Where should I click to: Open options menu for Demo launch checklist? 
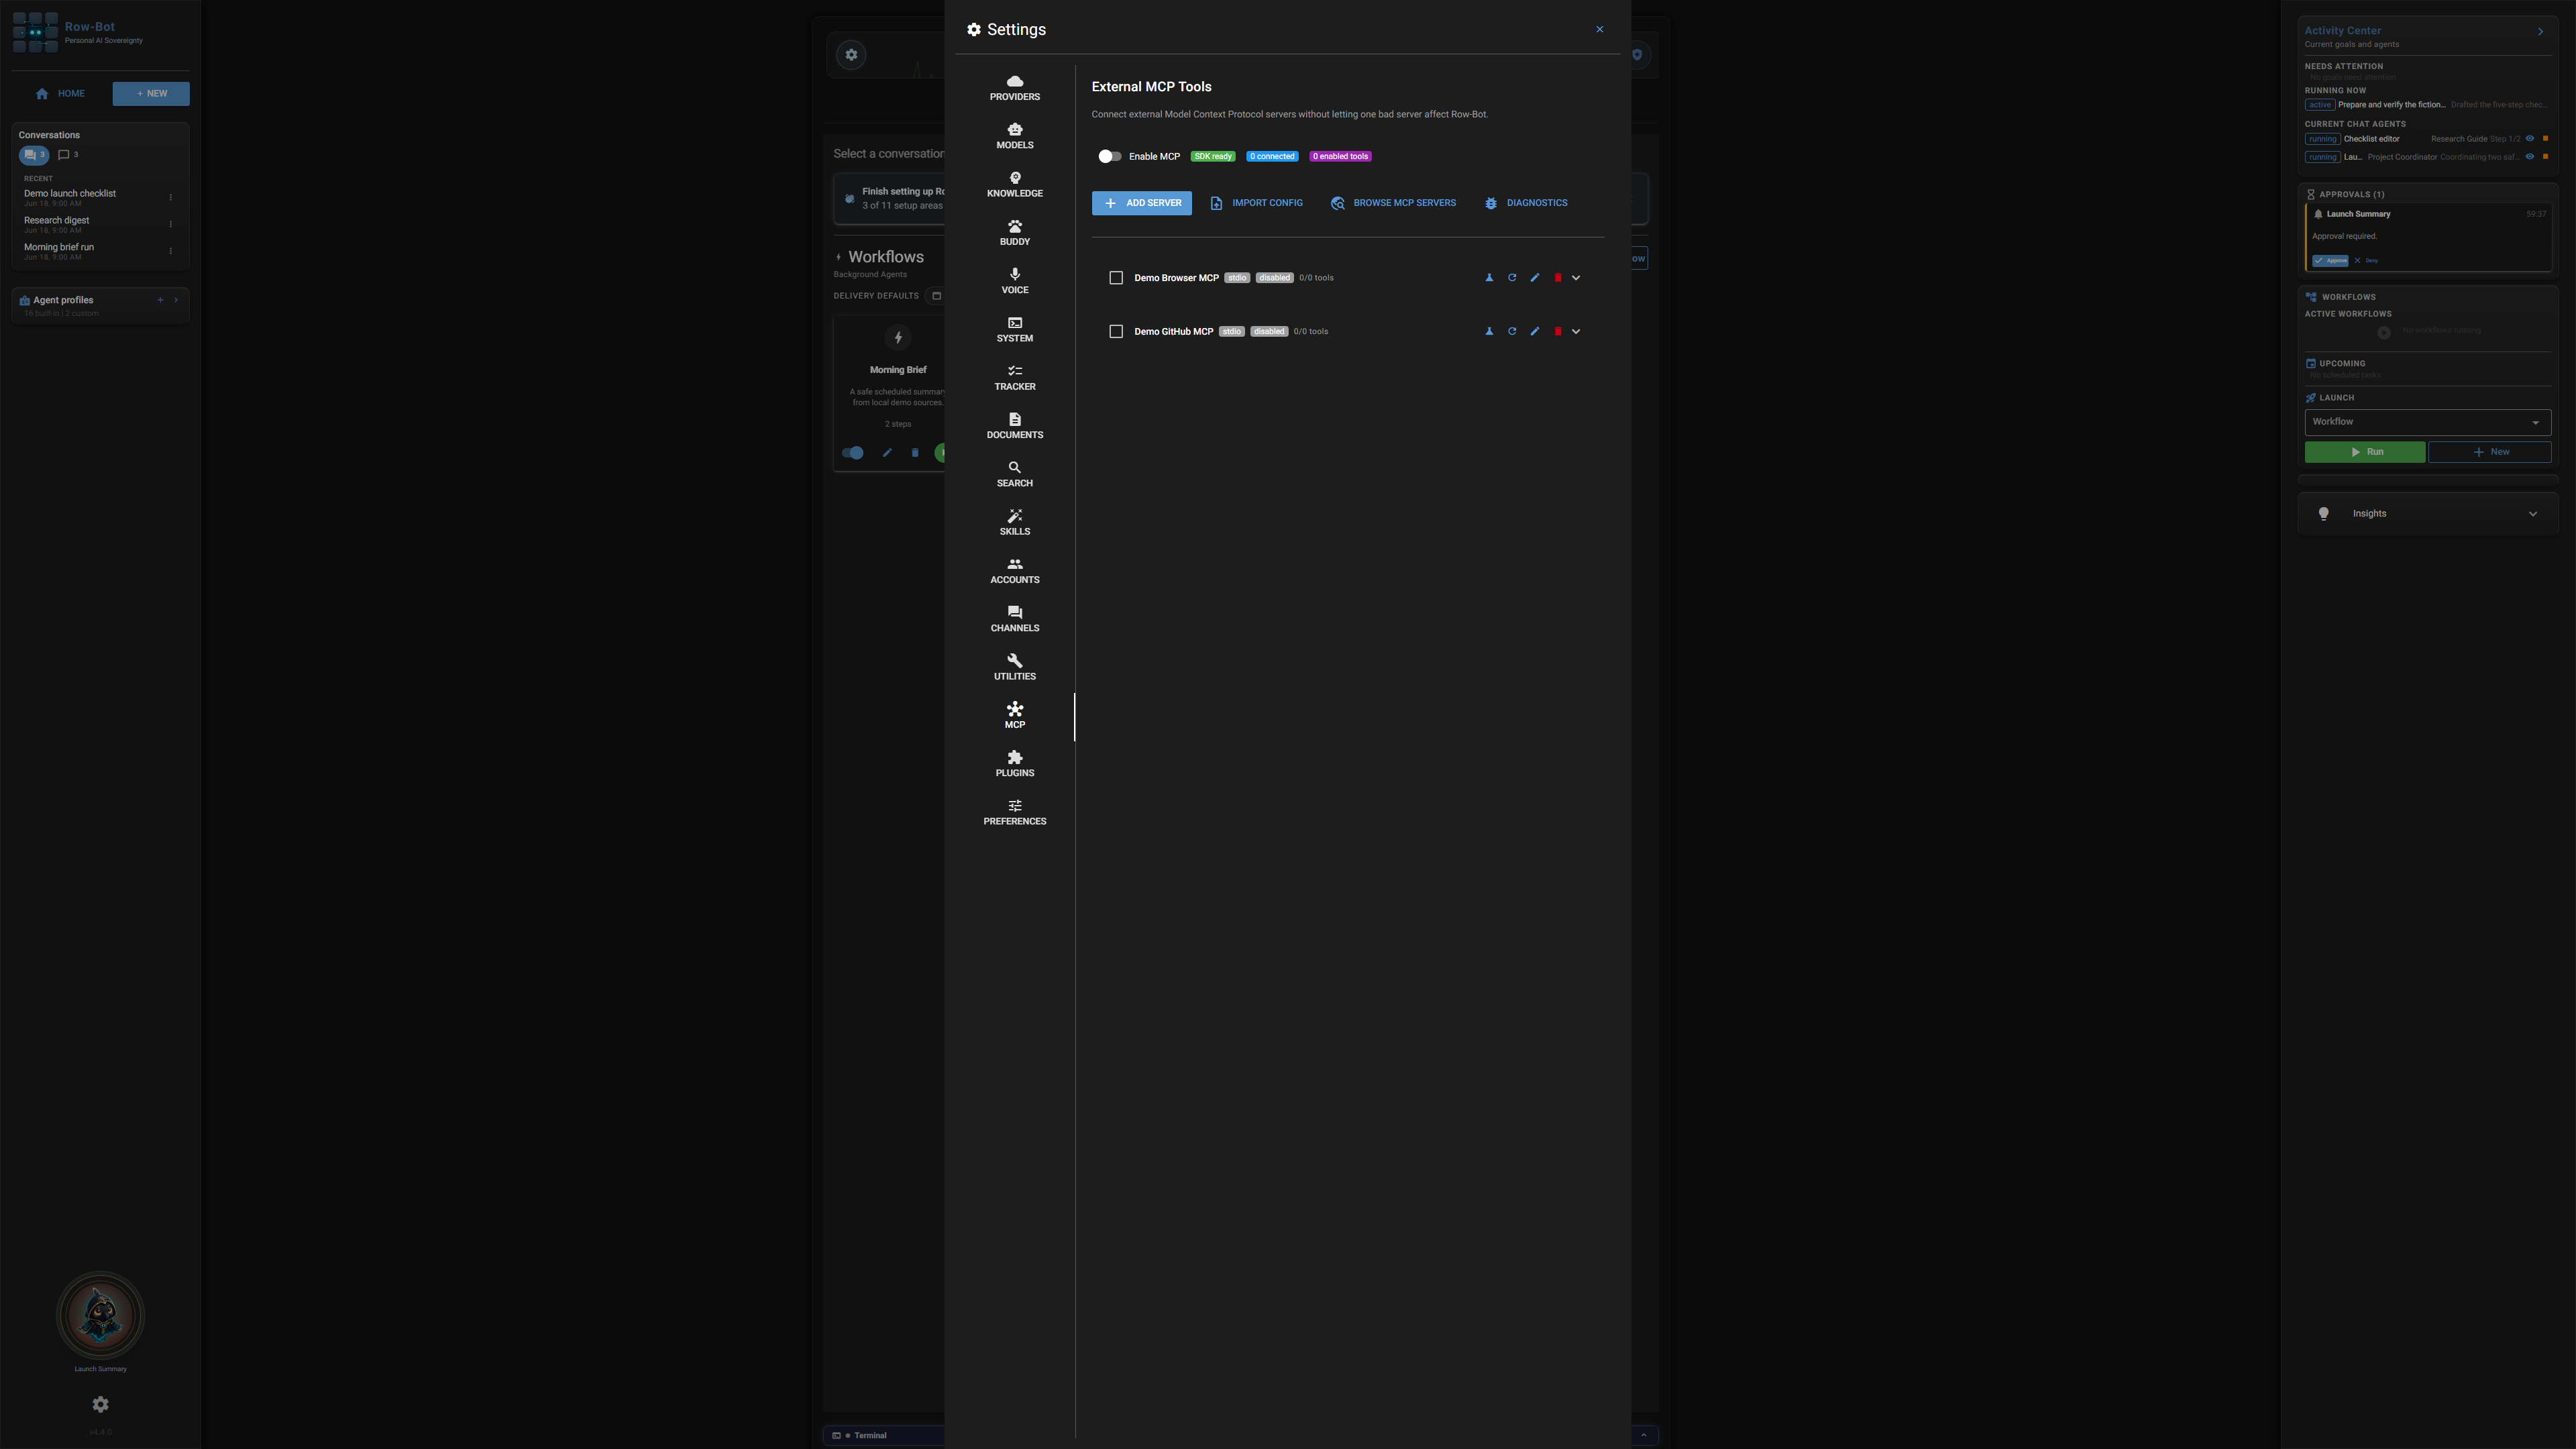pyautogui.click(x=171, y=198)
